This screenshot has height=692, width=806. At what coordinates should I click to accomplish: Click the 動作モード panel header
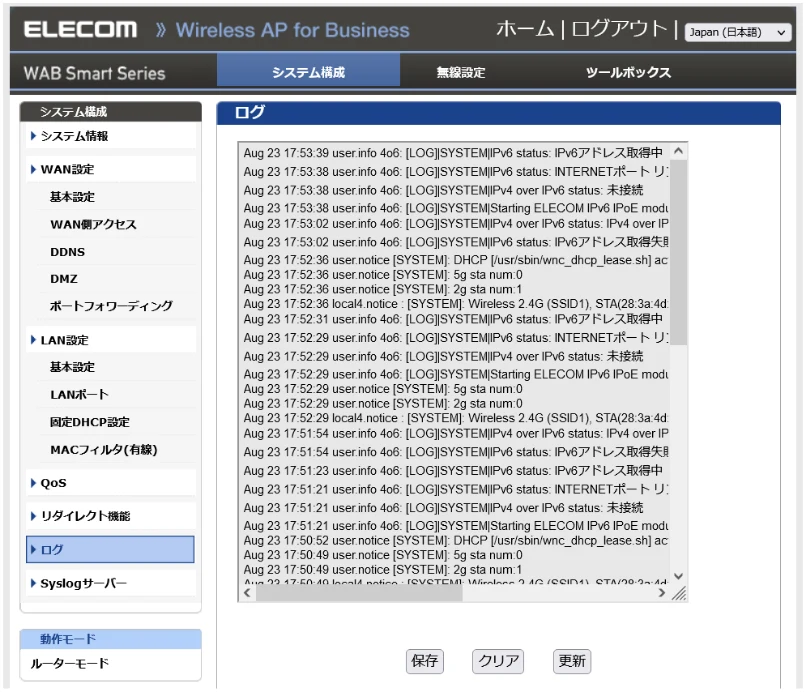(x=111, y=639)
